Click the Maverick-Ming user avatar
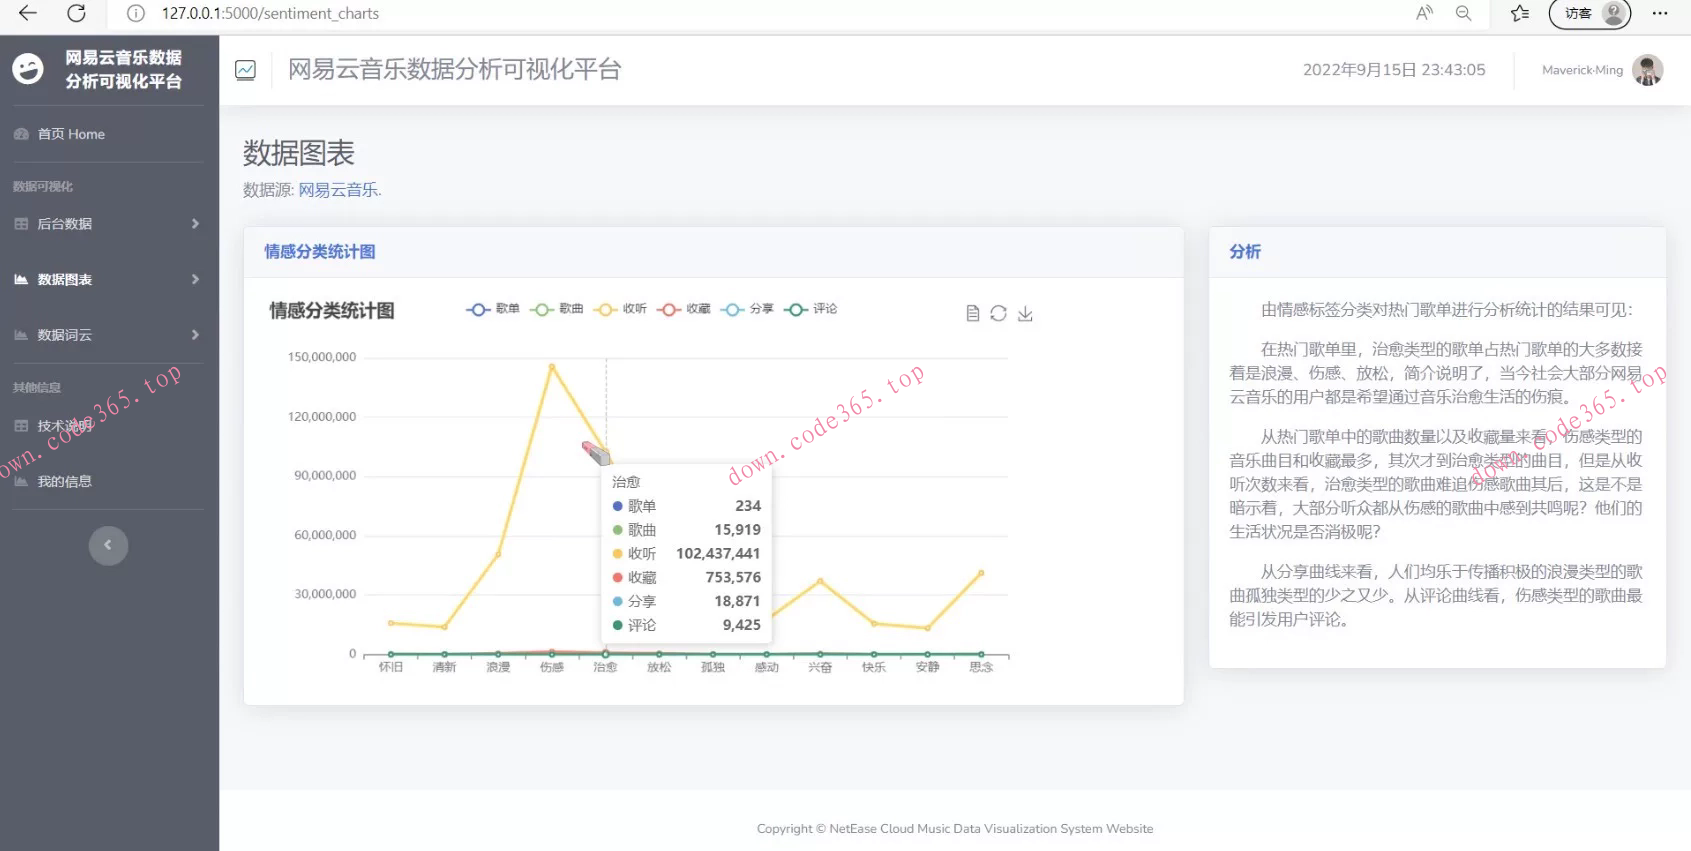The width and height of the screenshot is (1691, 851). pyautogui.click(x=1647, y=70)
